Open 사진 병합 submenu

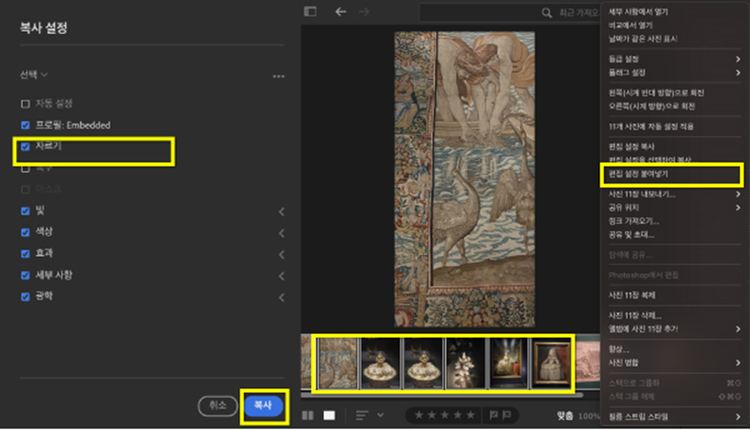tap(674, 363)
